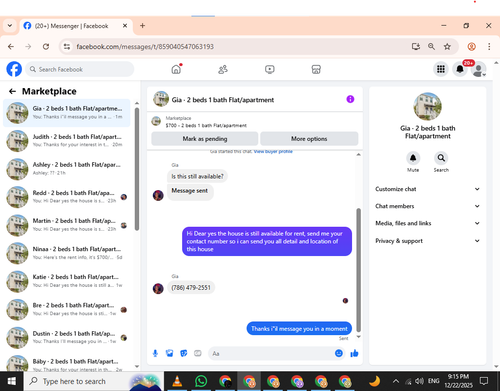Screen dimensions: 500x391
Task: Reload the page with refresh icon
Action: [46, 46]
